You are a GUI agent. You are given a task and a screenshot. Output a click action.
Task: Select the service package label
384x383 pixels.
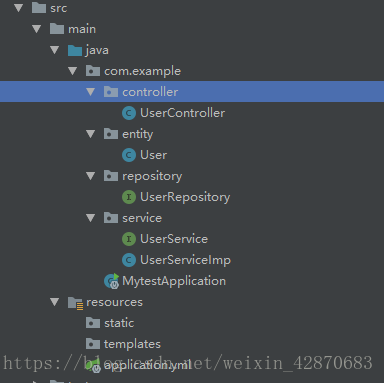coord(142,218)
